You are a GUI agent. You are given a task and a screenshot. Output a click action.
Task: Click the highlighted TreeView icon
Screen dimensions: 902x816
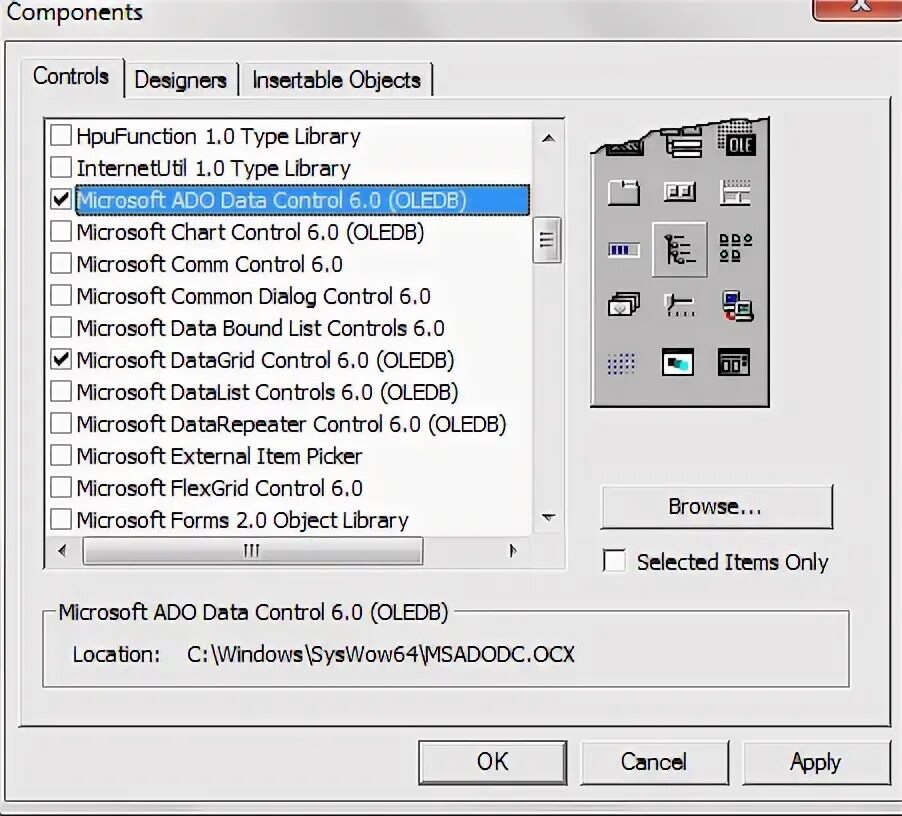(679, 249)
